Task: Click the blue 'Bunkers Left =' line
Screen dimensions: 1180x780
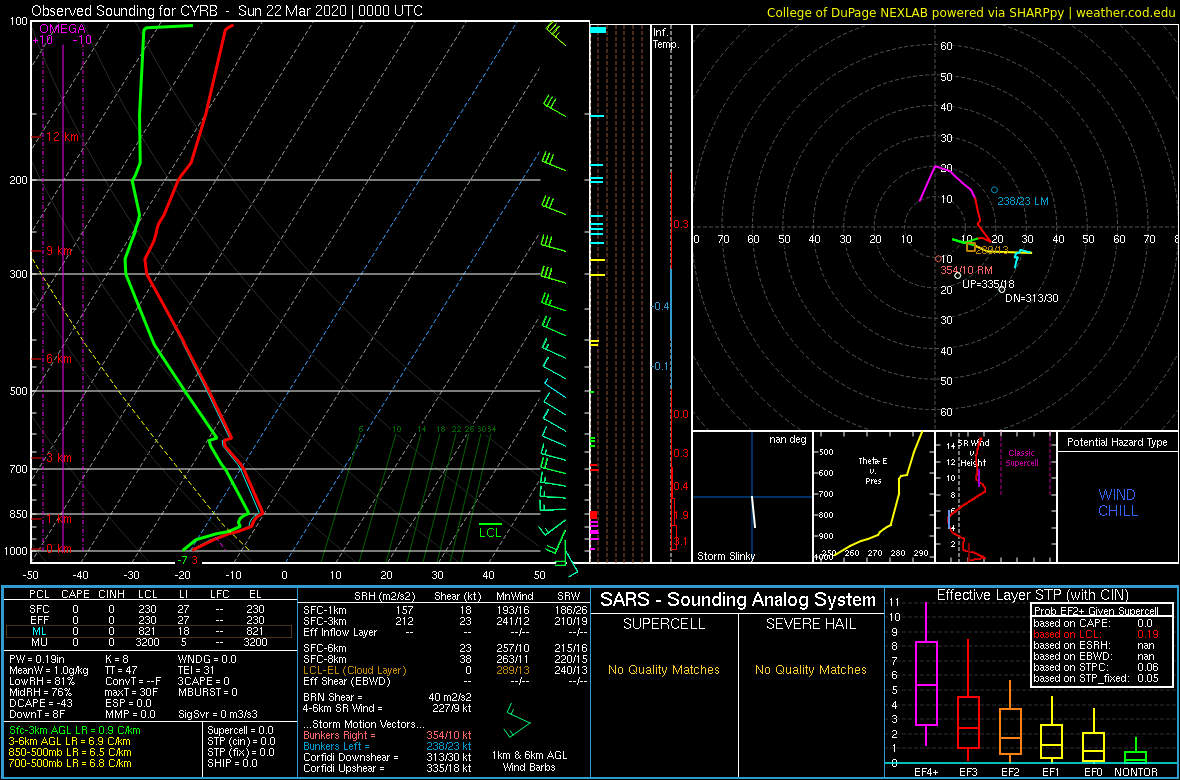Action: click(388, 746)
